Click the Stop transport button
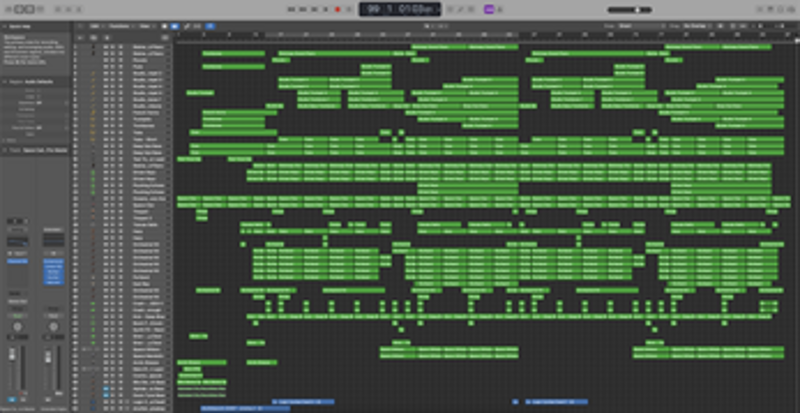800x413 pixels. click(314, 9)
